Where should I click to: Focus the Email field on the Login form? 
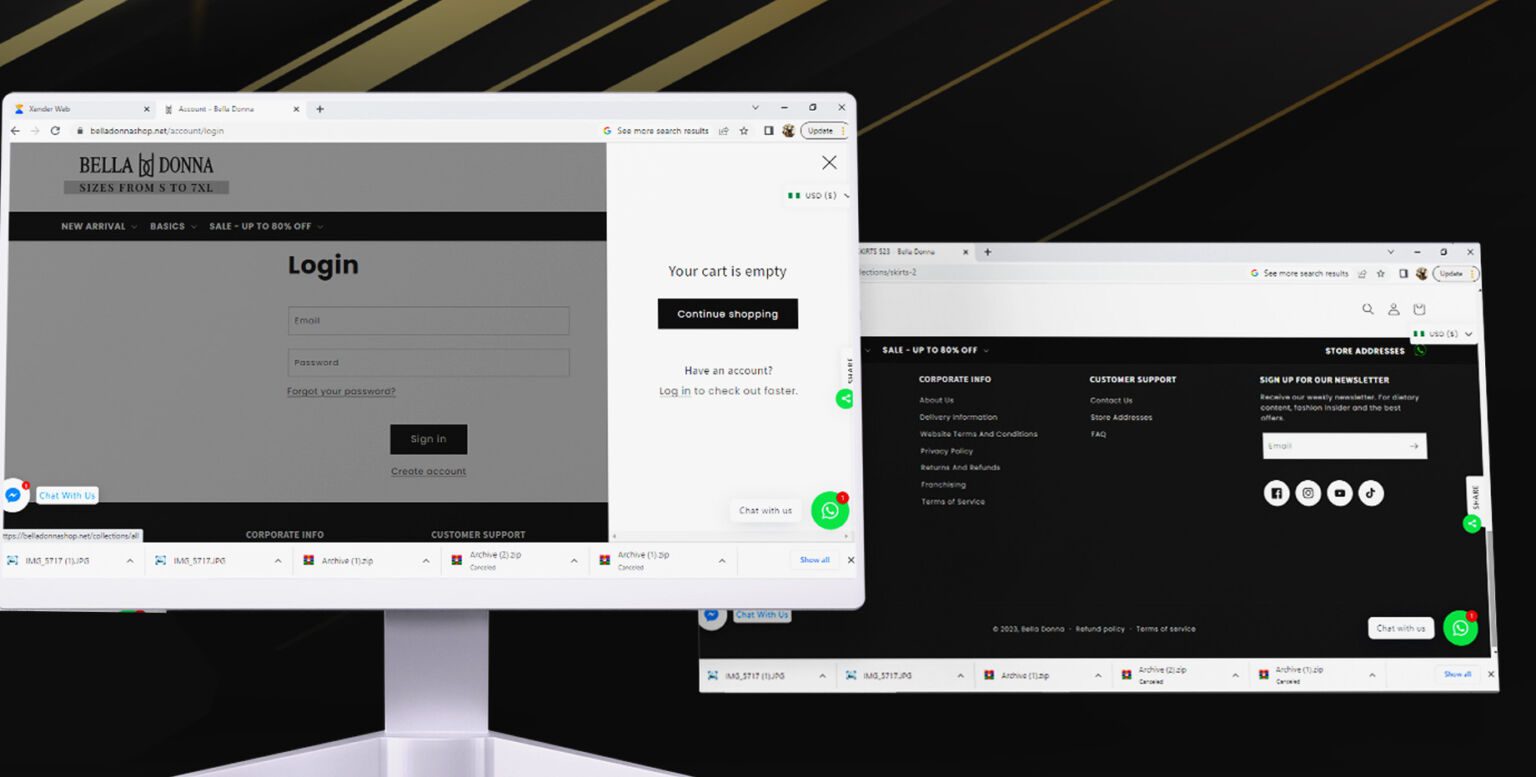[428, 321]
